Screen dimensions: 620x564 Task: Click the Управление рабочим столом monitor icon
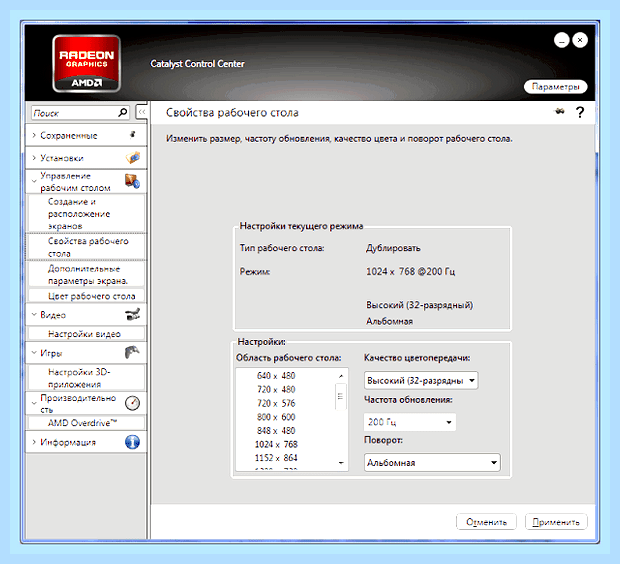pos(132,181)
